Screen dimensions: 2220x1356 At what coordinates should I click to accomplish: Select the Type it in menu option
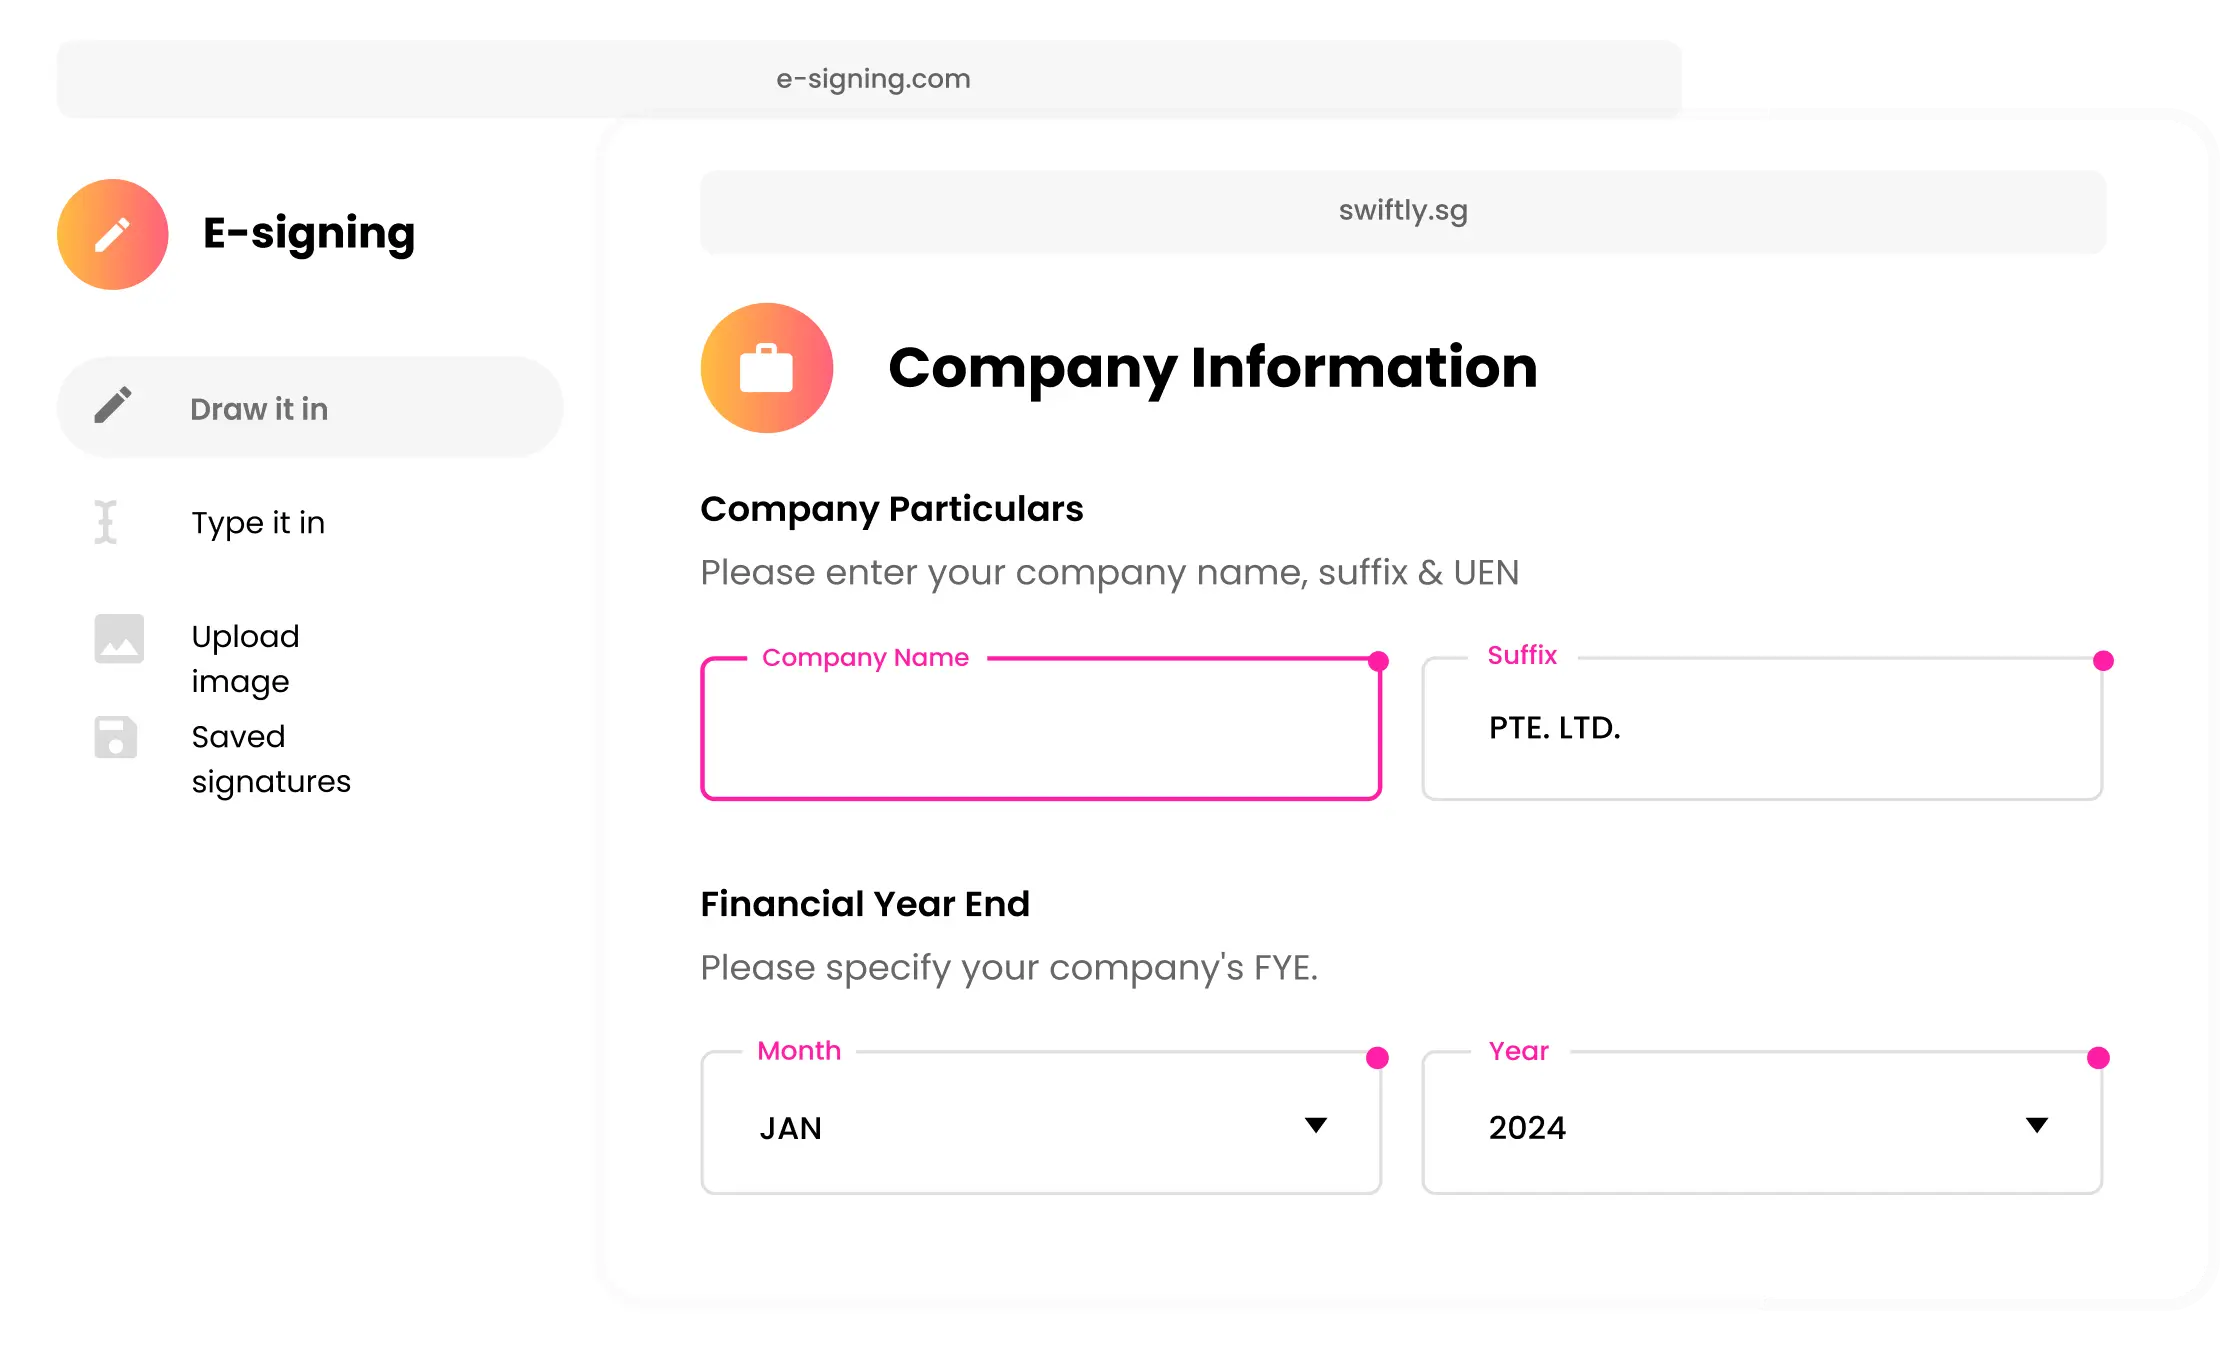(x=258, y=523)
